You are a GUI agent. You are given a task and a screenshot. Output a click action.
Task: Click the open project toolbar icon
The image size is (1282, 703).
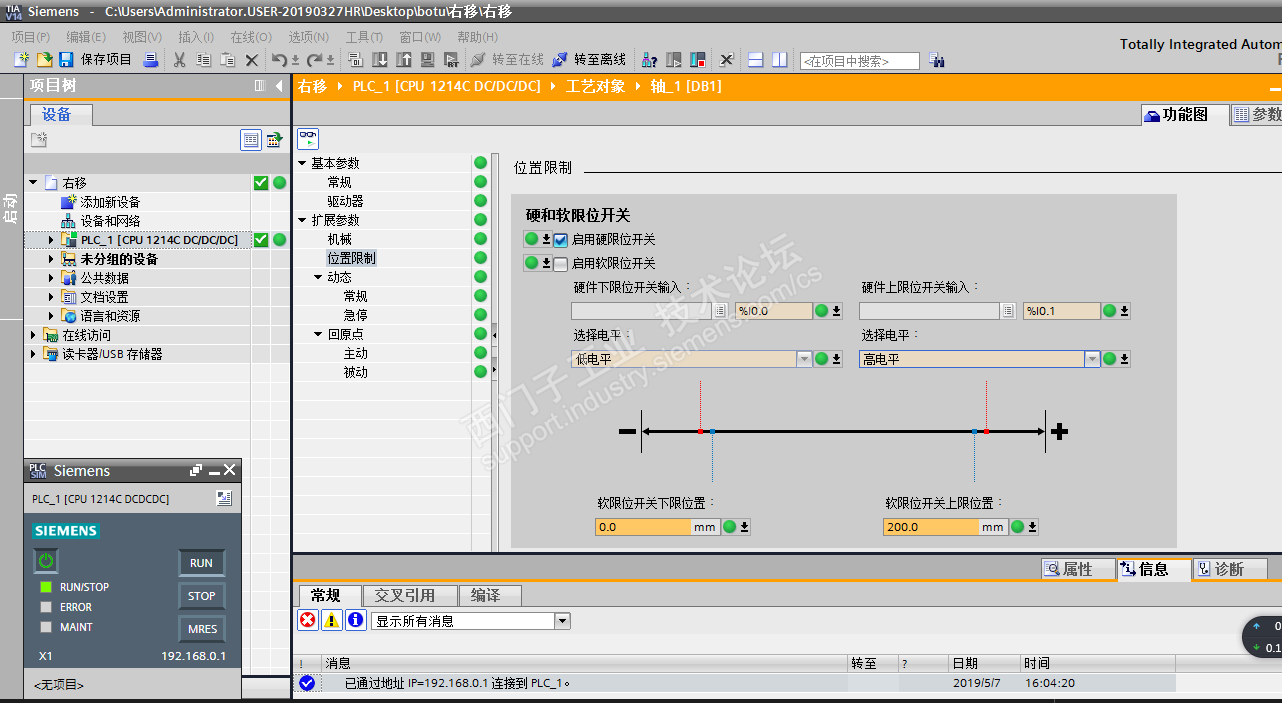(44, 60)
